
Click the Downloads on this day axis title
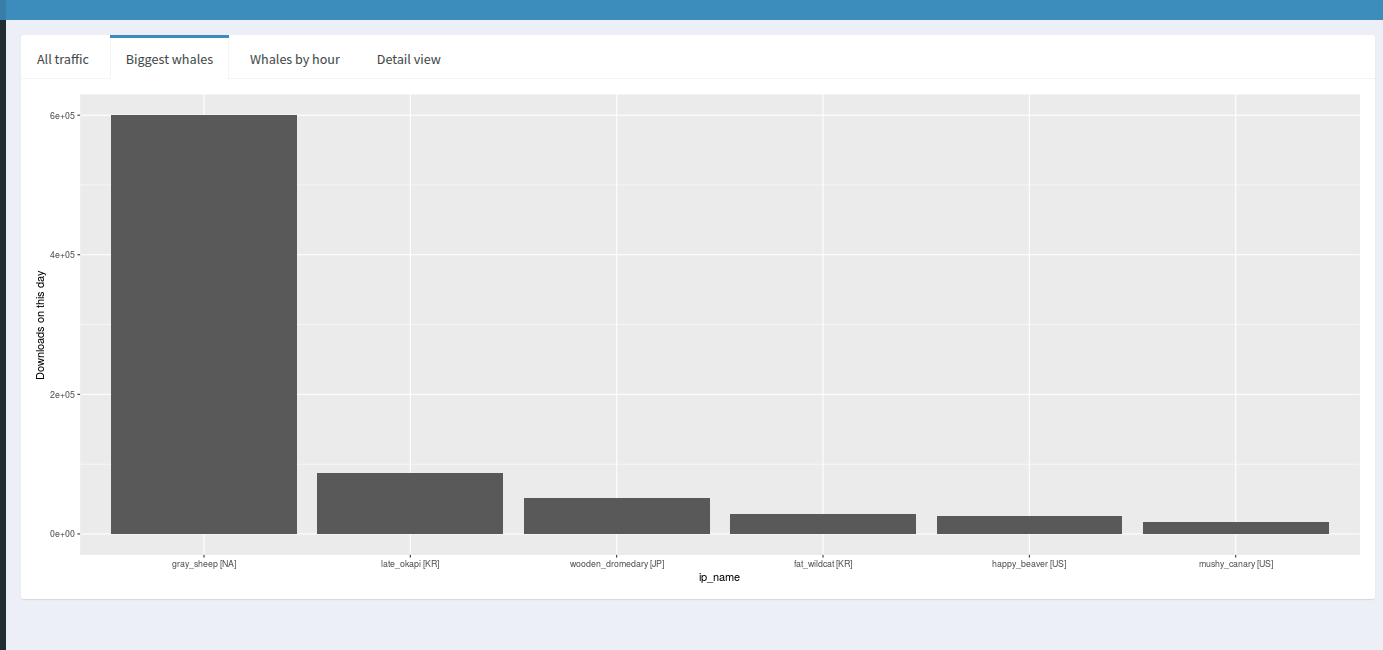pyautogui.click(x=41, y=325)
